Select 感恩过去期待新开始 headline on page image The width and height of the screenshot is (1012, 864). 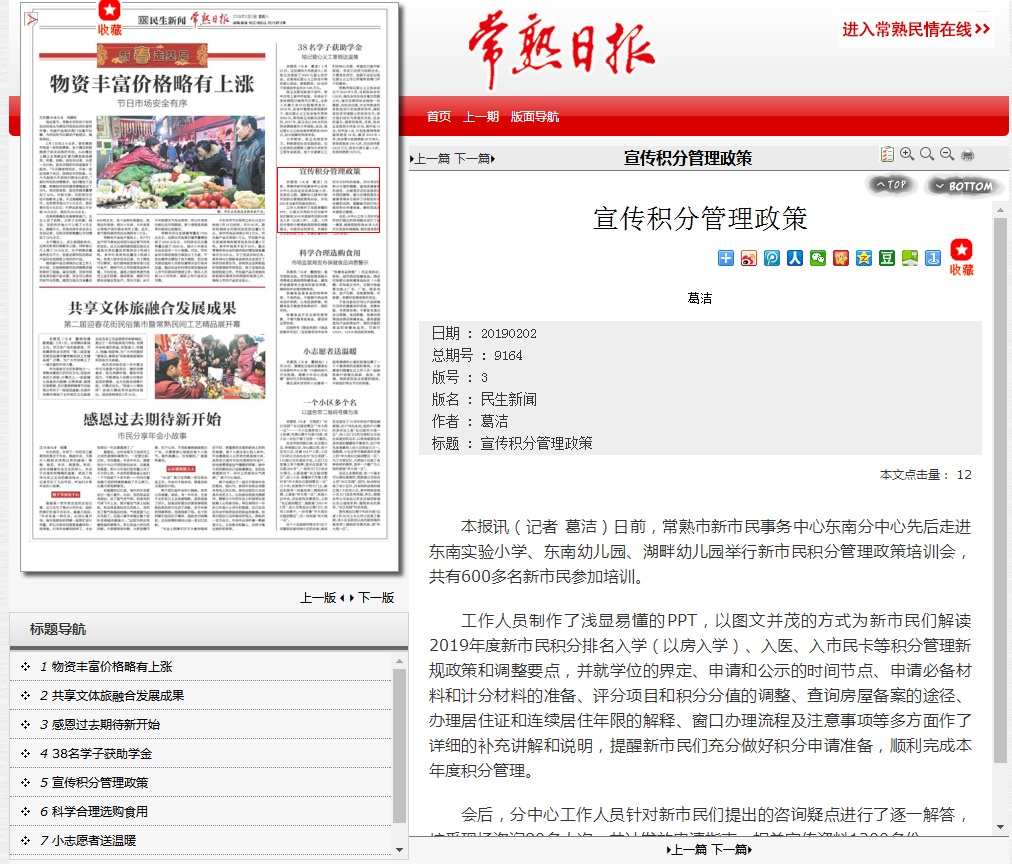(152, 419)
